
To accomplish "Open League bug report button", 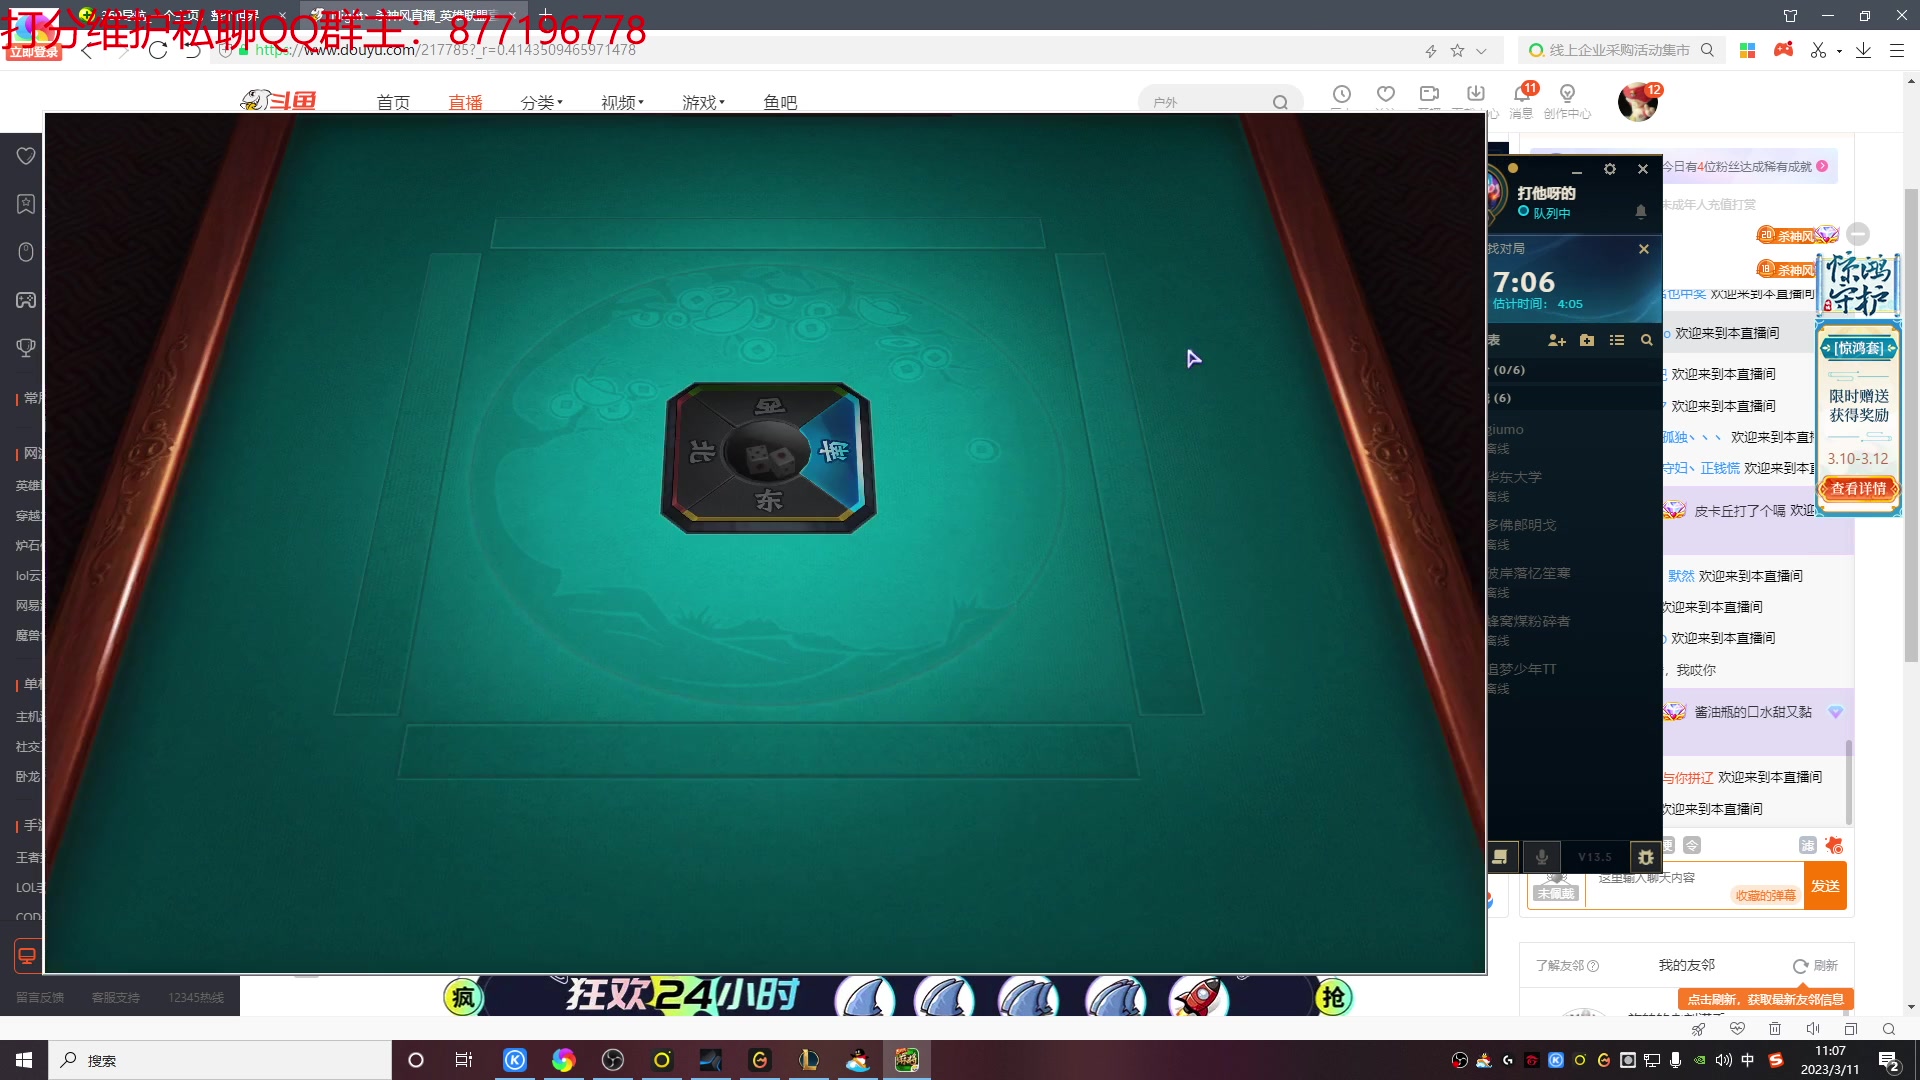I will click(1646, 857).
